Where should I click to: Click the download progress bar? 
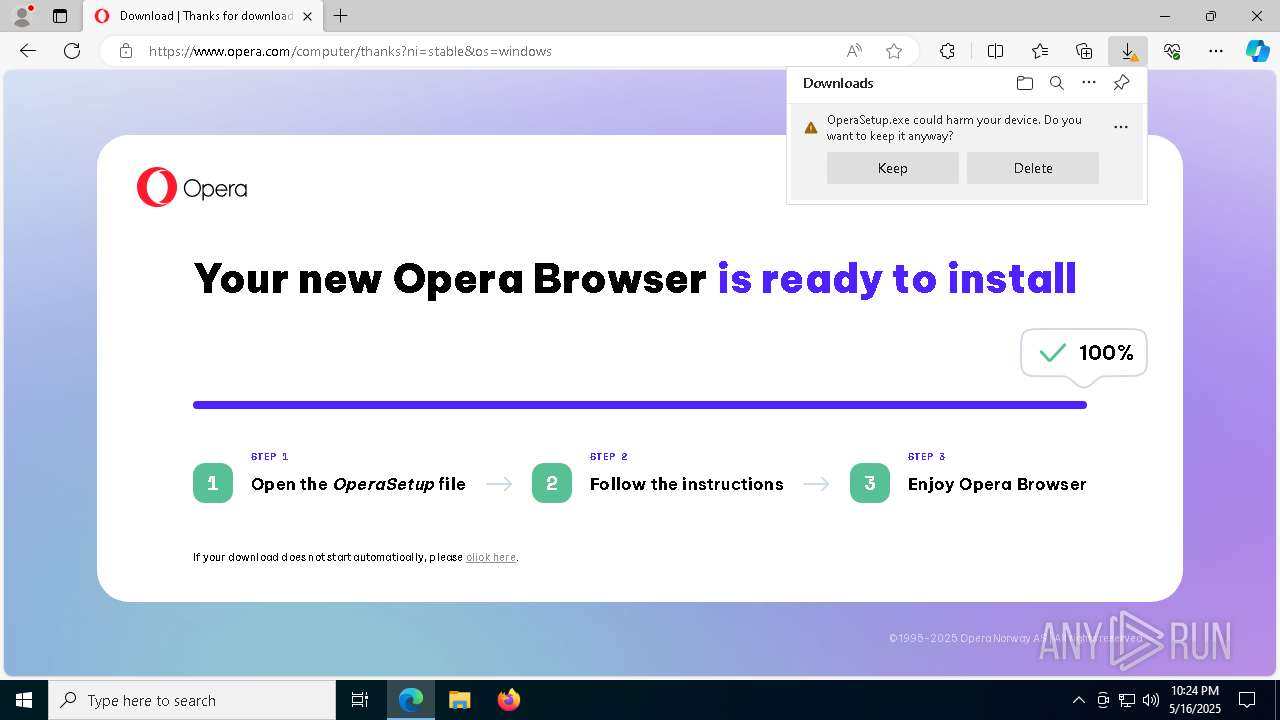pos(640,405)
